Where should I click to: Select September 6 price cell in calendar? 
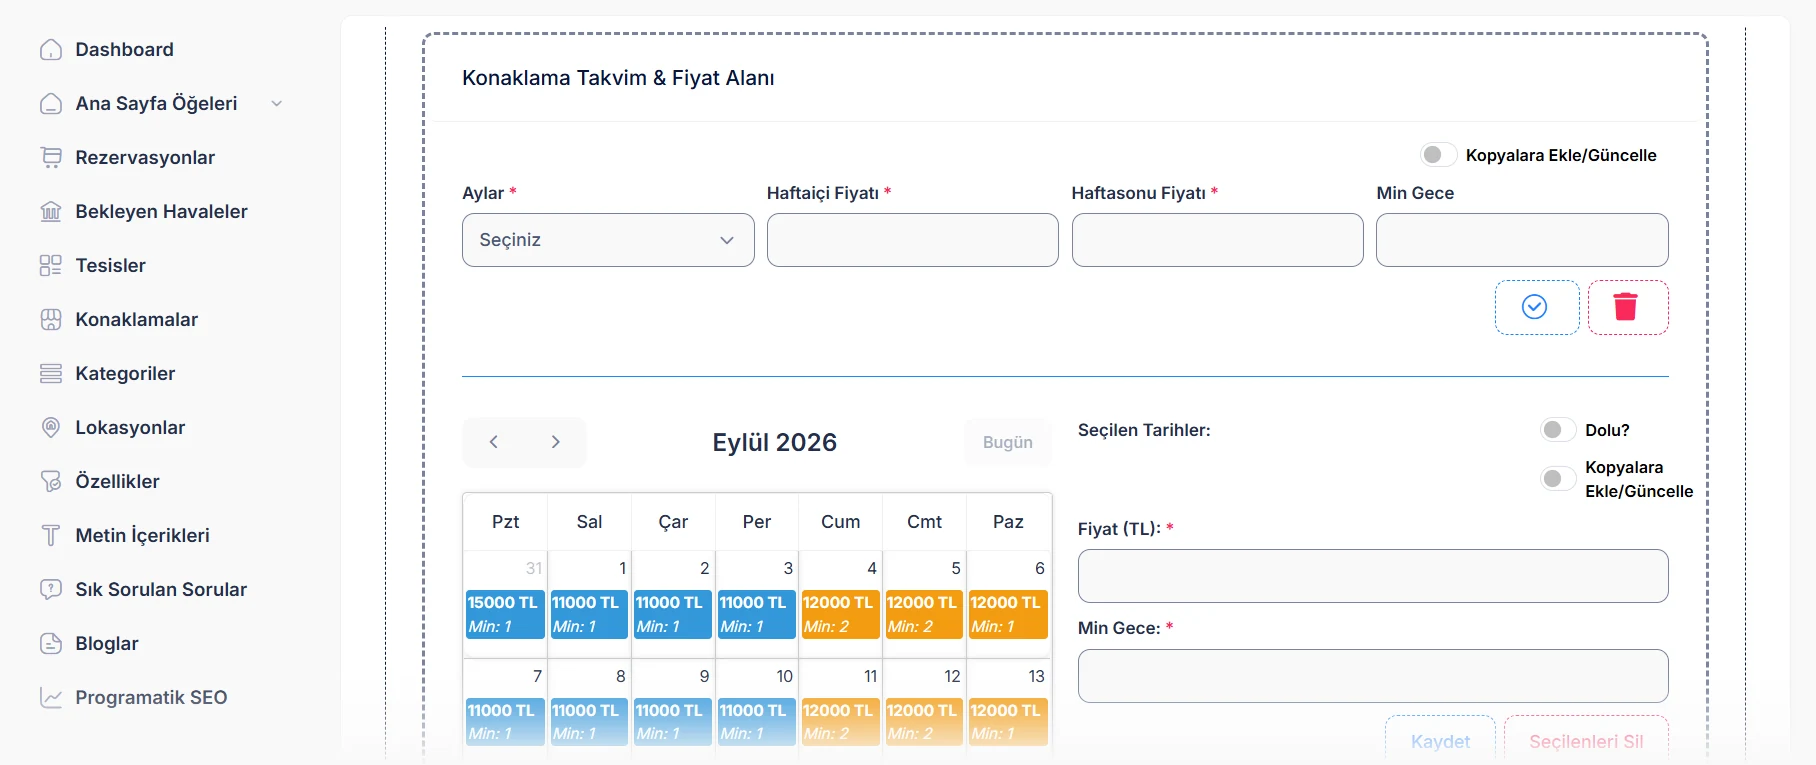(1008, 614)
